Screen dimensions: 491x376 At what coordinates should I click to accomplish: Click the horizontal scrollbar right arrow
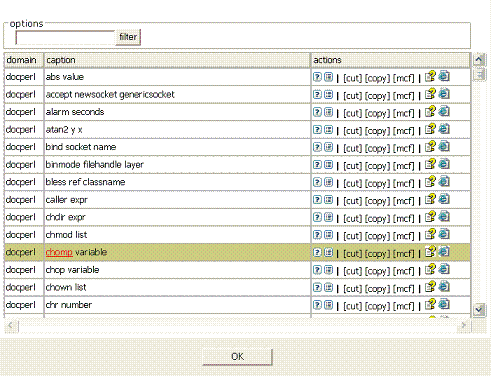464,326
